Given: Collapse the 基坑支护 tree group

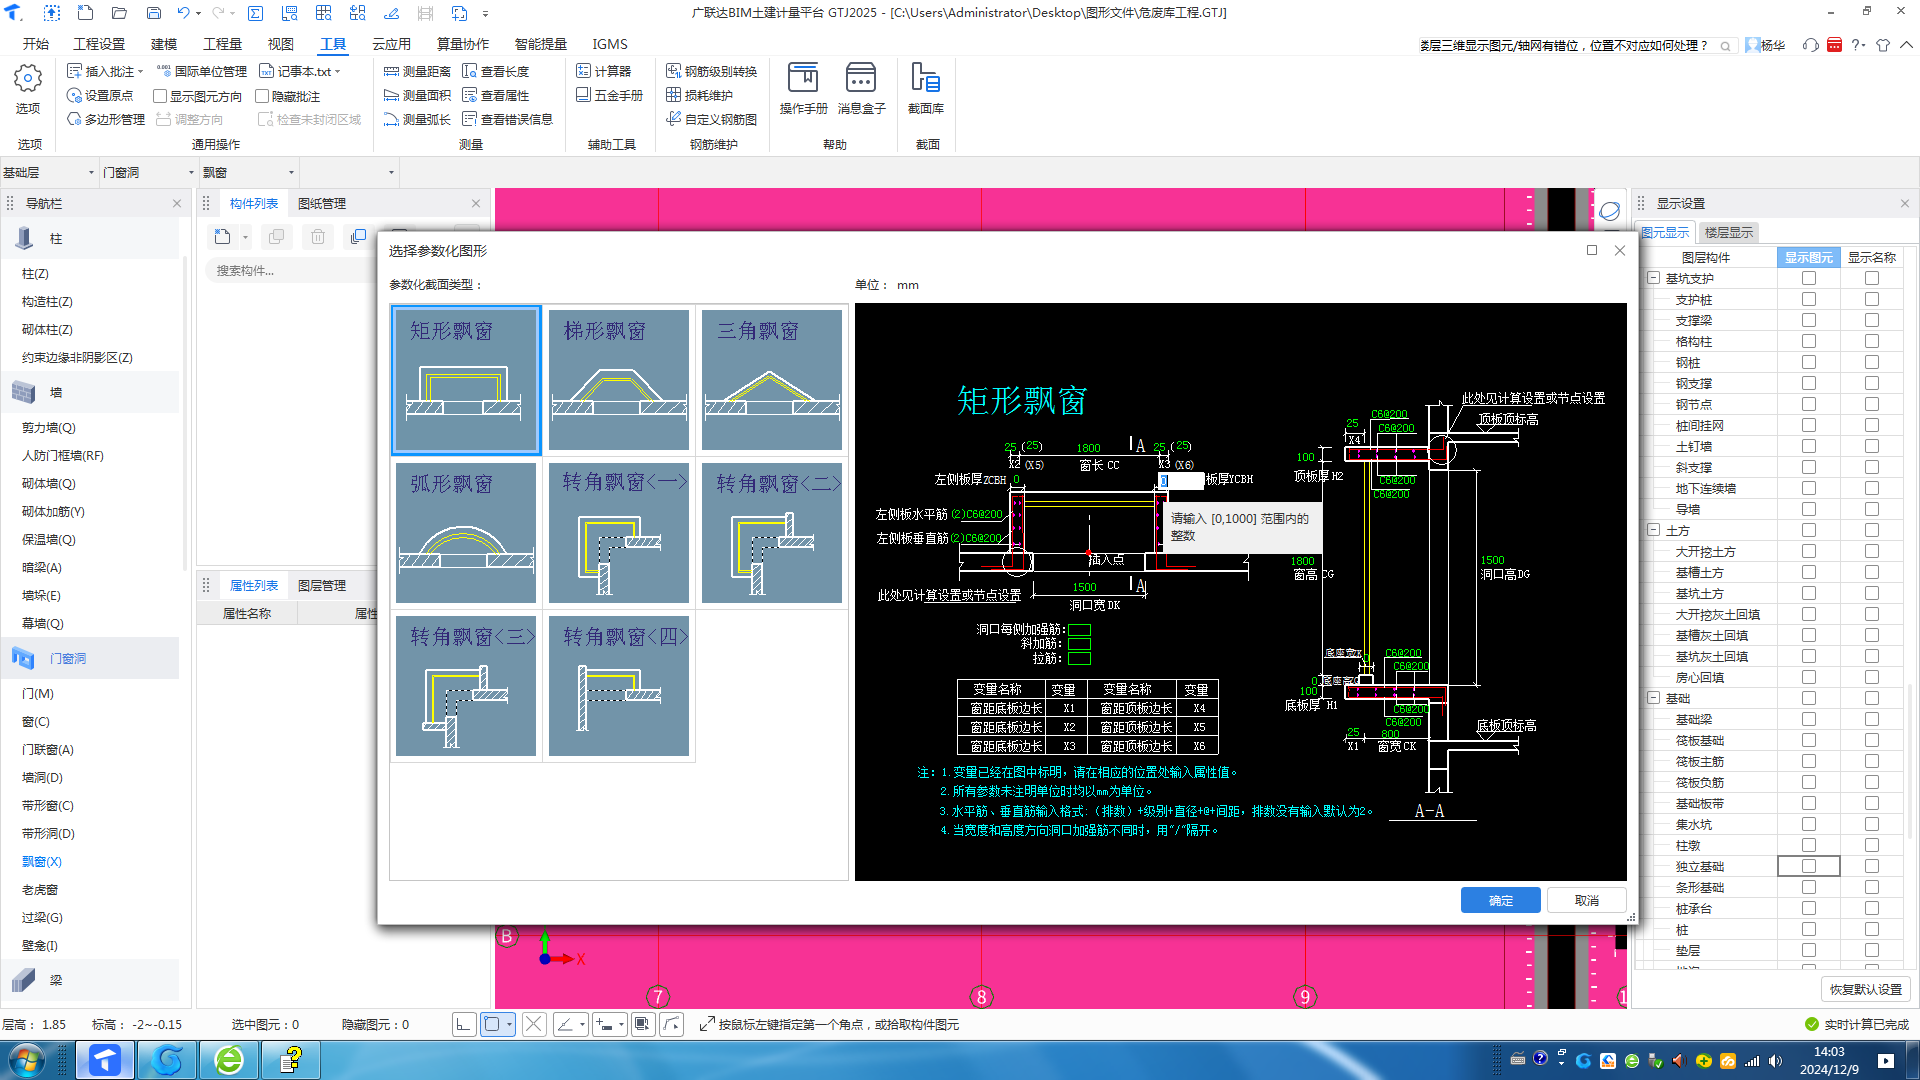Looking at the screenshot, I should 1654,278.
